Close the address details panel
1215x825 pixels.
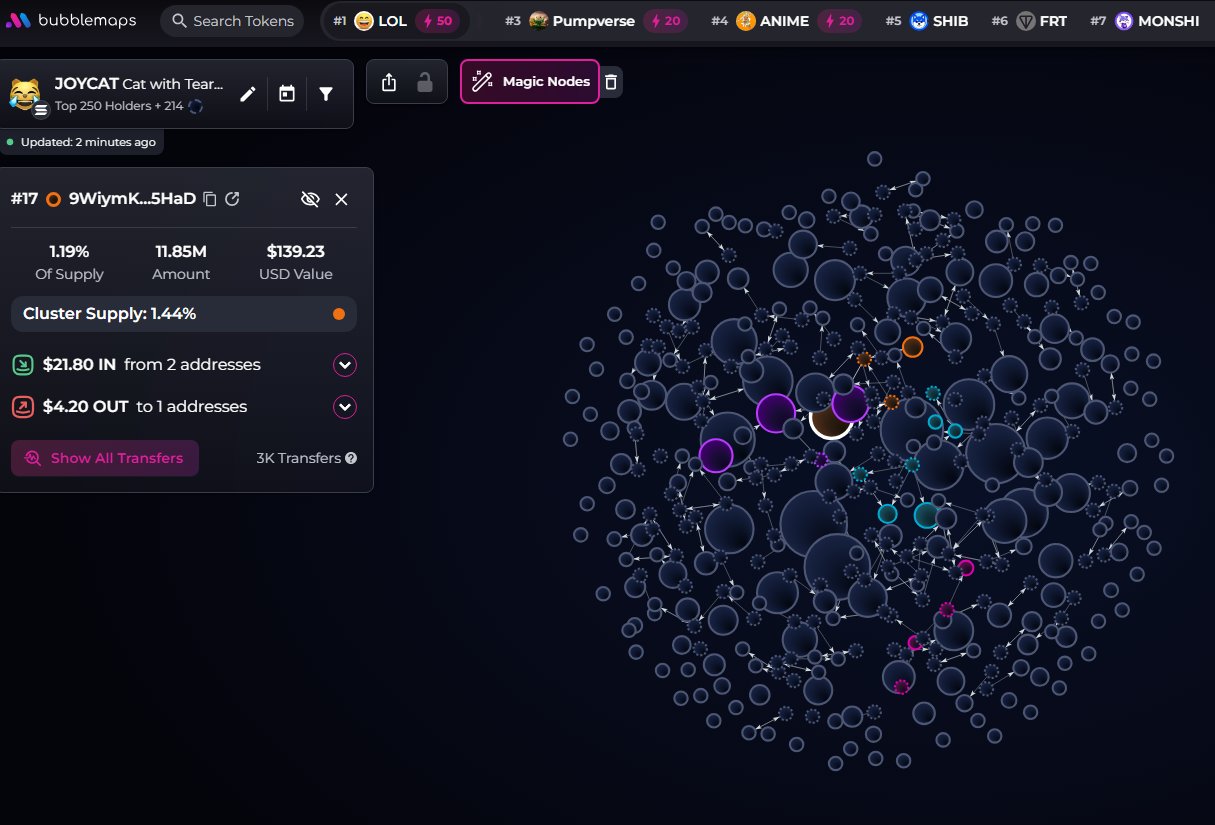[341, 199]
